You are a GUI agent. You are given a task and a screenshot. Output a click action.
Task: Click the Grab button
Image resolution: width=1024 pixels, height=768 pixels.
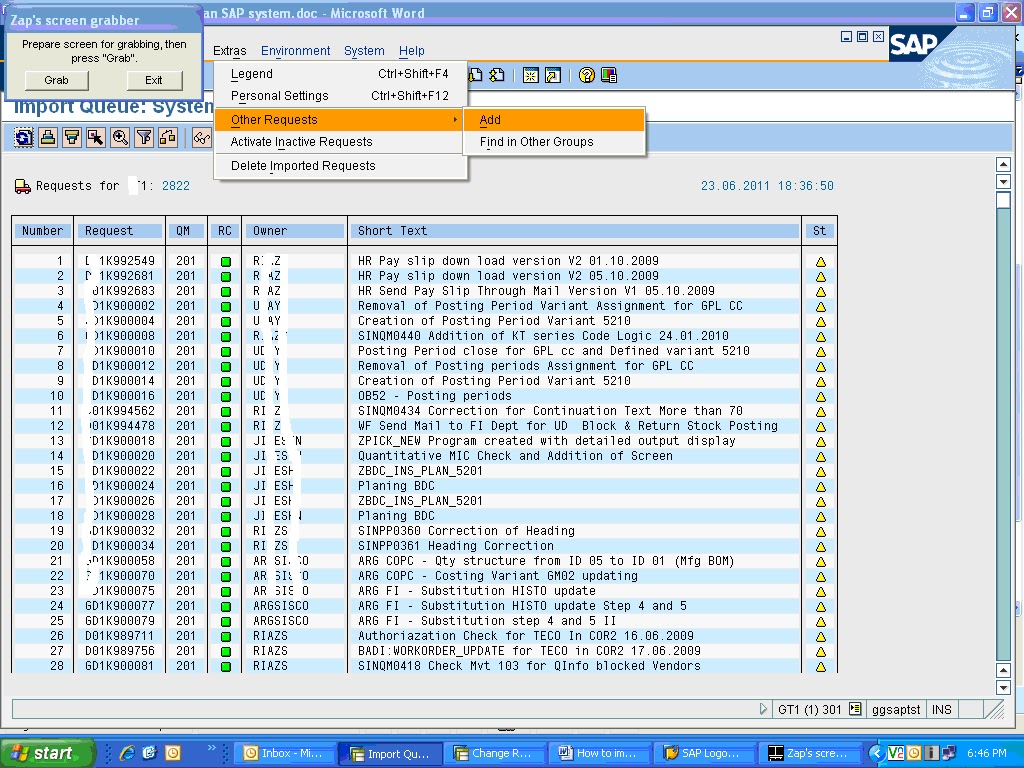tap(56, 80)
